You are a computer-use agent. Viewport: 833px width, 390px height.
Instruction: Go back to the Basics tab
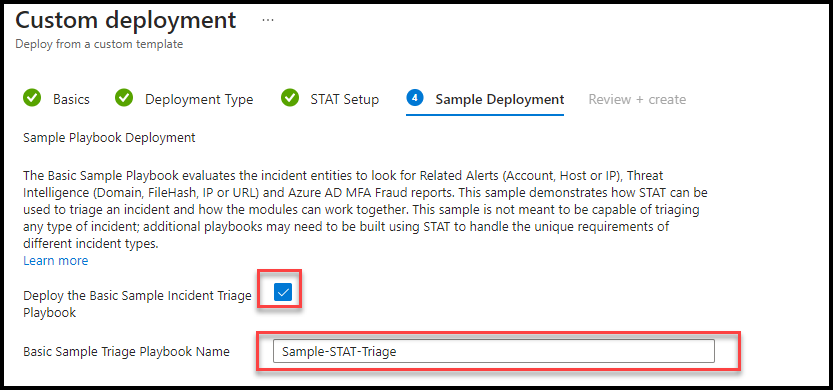[x=71, y=99]
